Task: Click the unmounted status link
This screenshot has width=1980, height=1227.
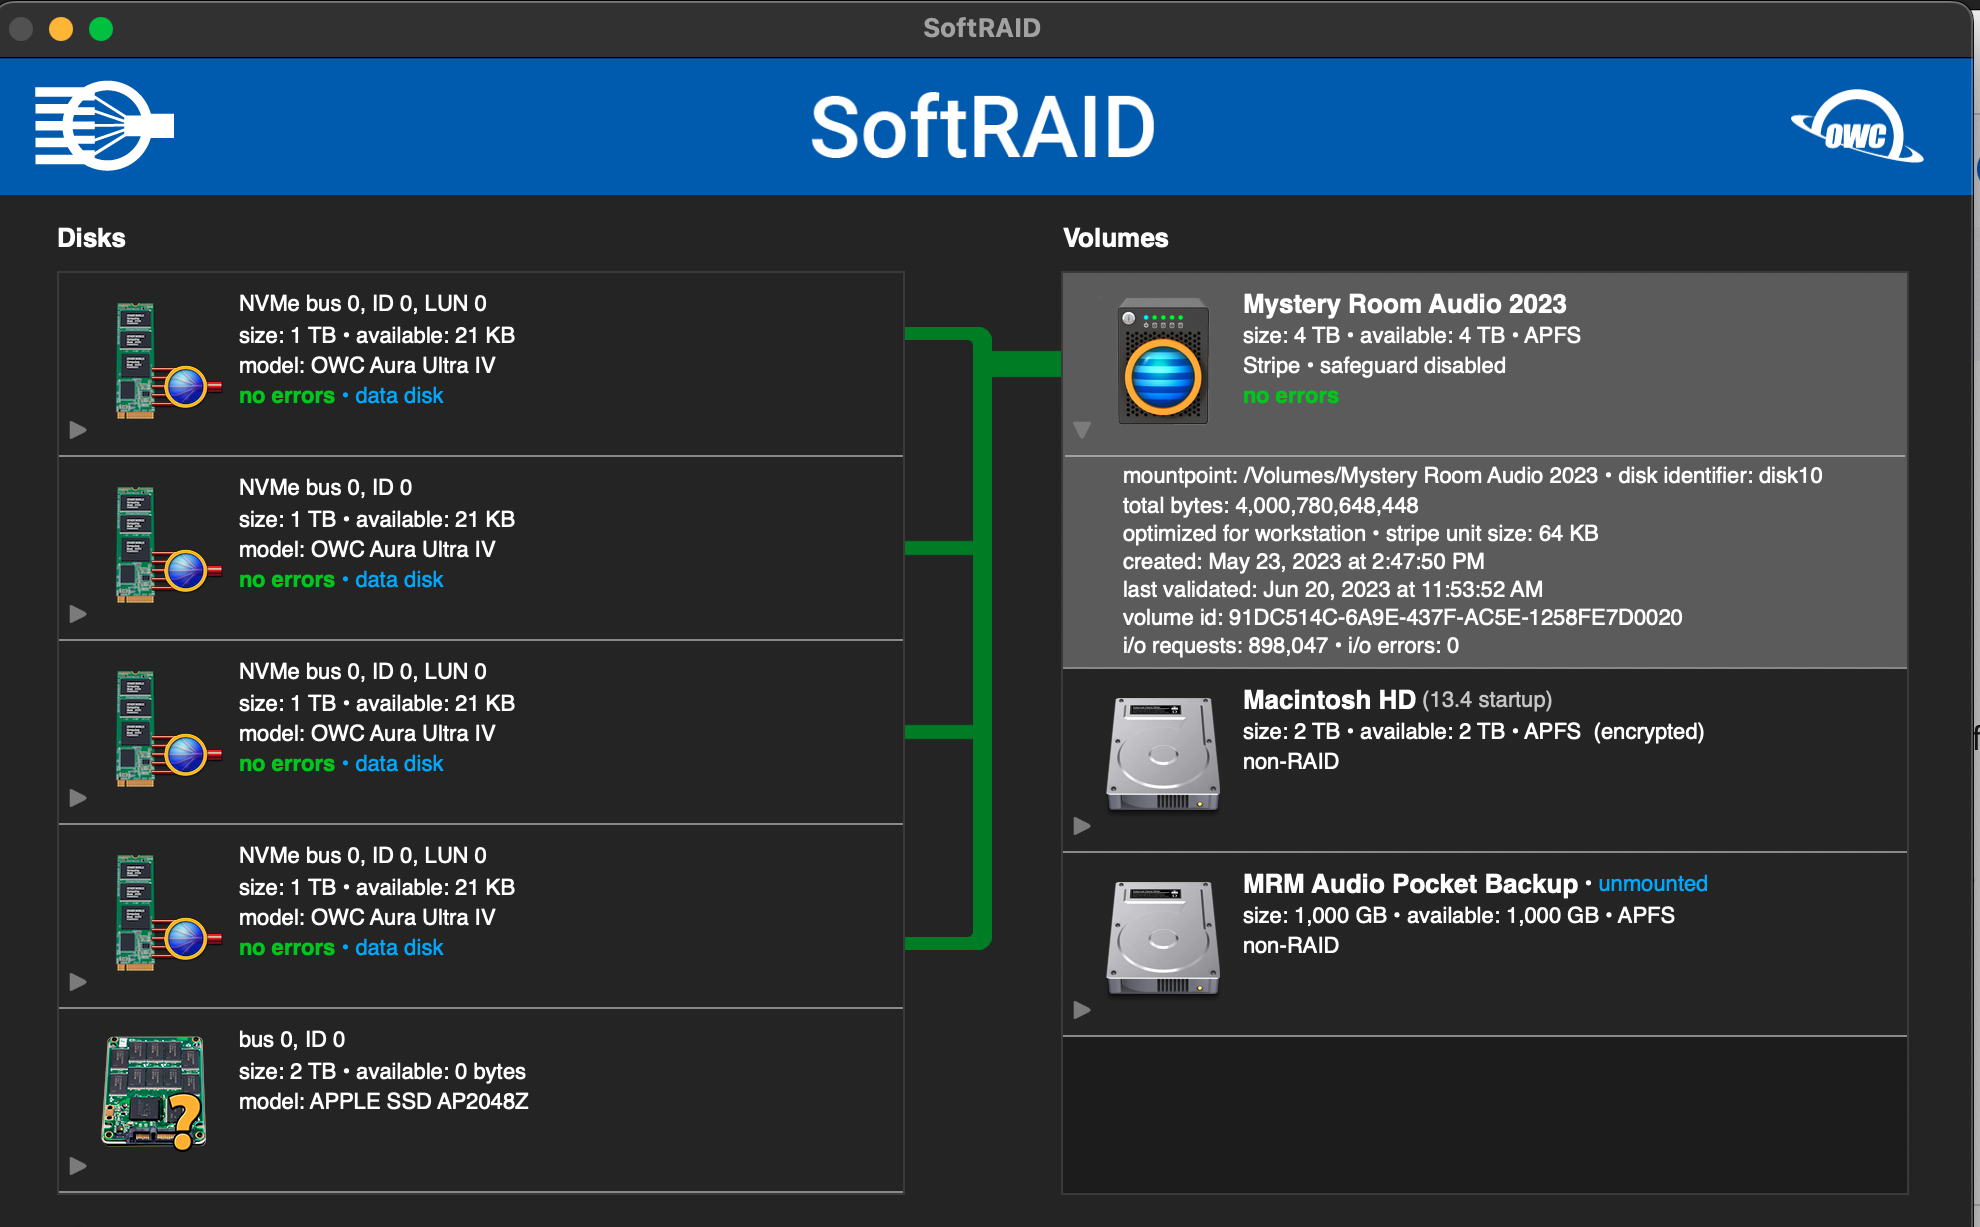Action: (1652, 884)
